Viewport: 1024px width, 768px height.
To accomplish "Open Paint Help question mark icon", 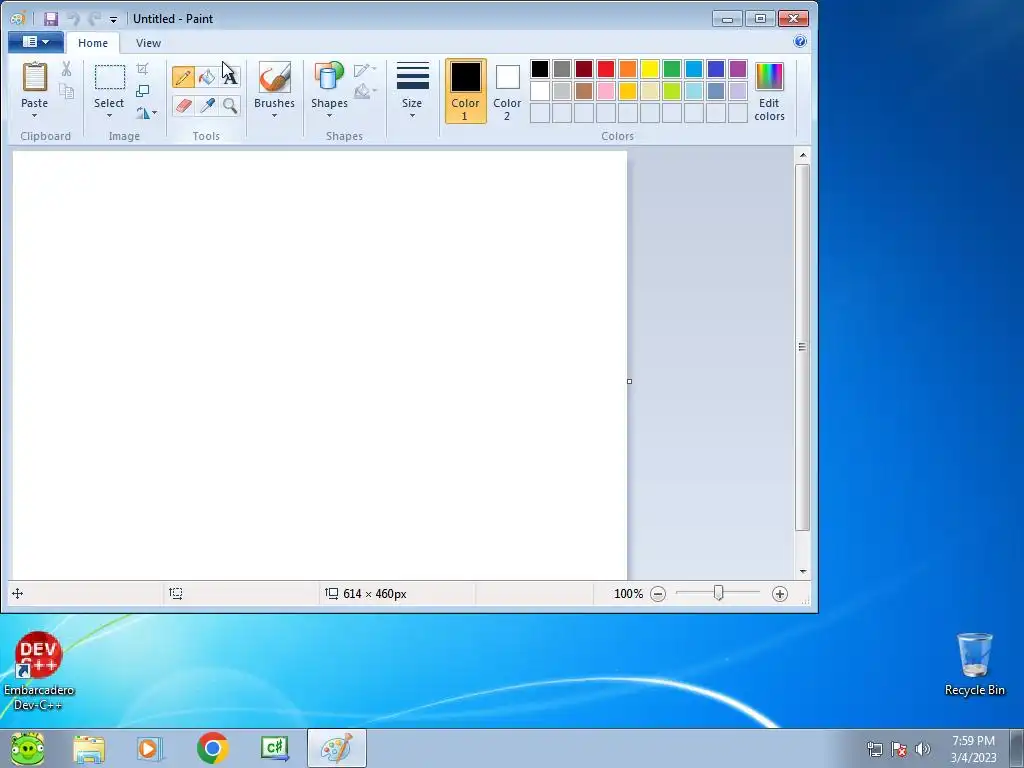I will pos(800,42).
